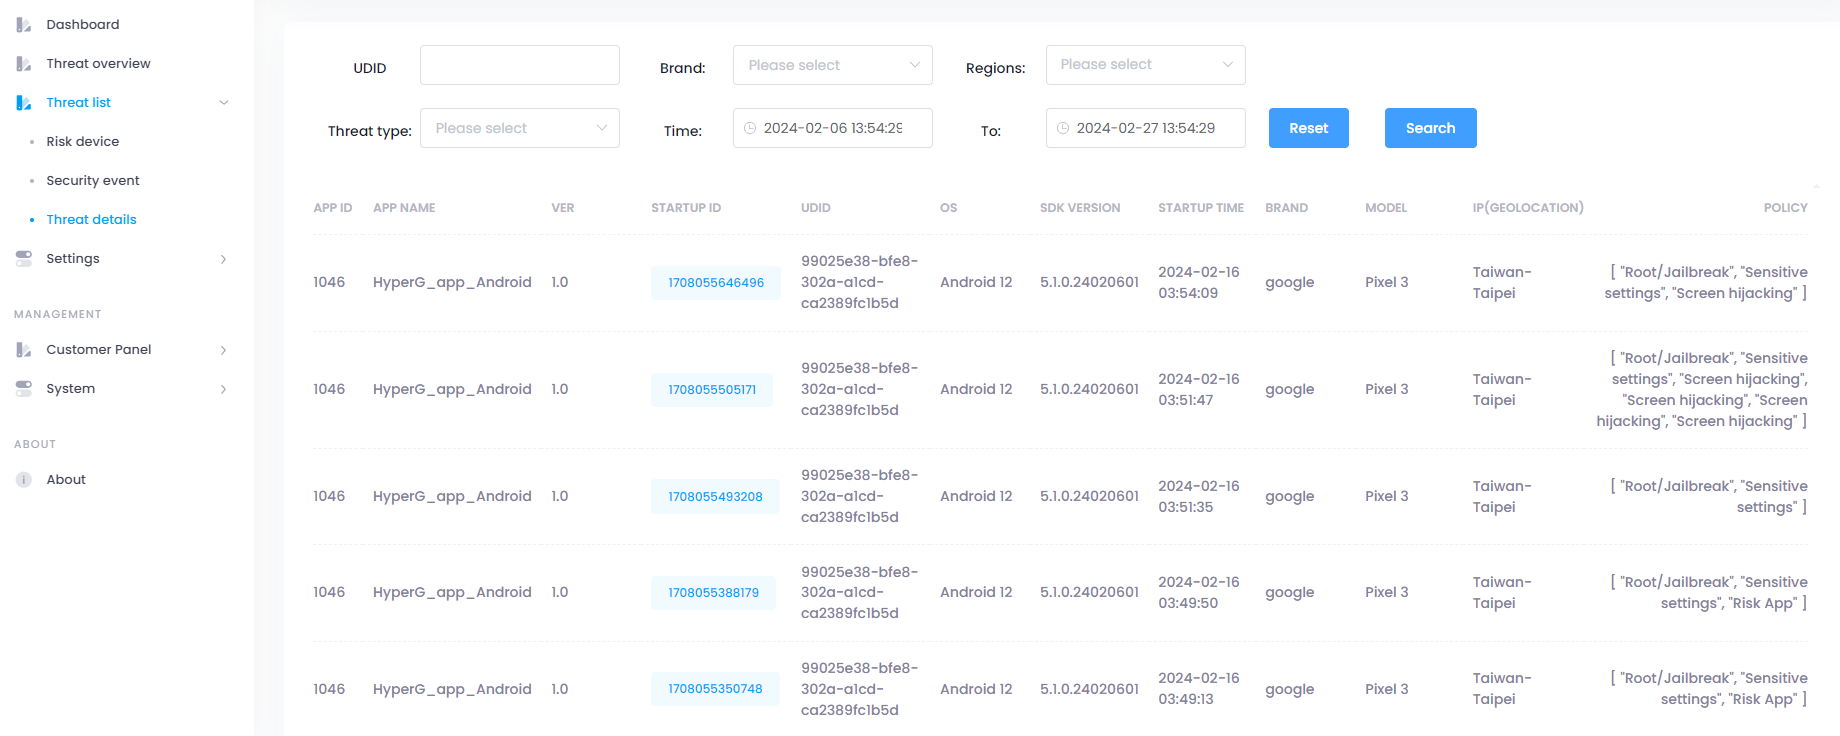Click the Settings toggle icon in sidebar
The image size is (1840, 736).
click(x=24, y=259)
